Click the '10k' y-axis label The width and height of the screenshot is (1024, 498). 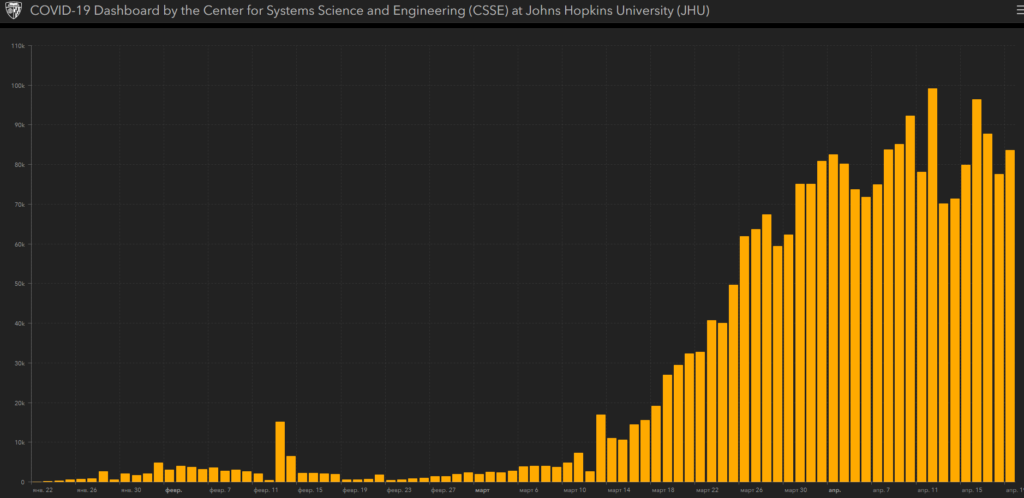[x=20, y=443]
